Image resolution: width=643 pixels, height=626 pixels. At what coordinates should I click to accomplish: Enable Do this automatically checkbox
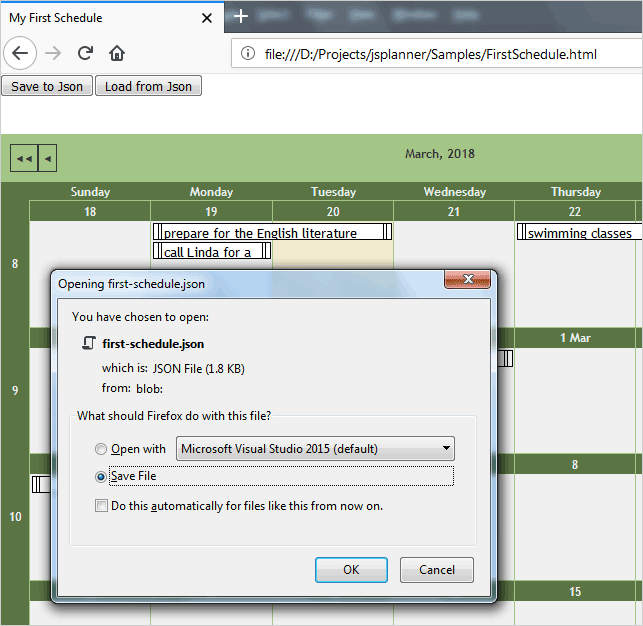(x=101, y=506)
